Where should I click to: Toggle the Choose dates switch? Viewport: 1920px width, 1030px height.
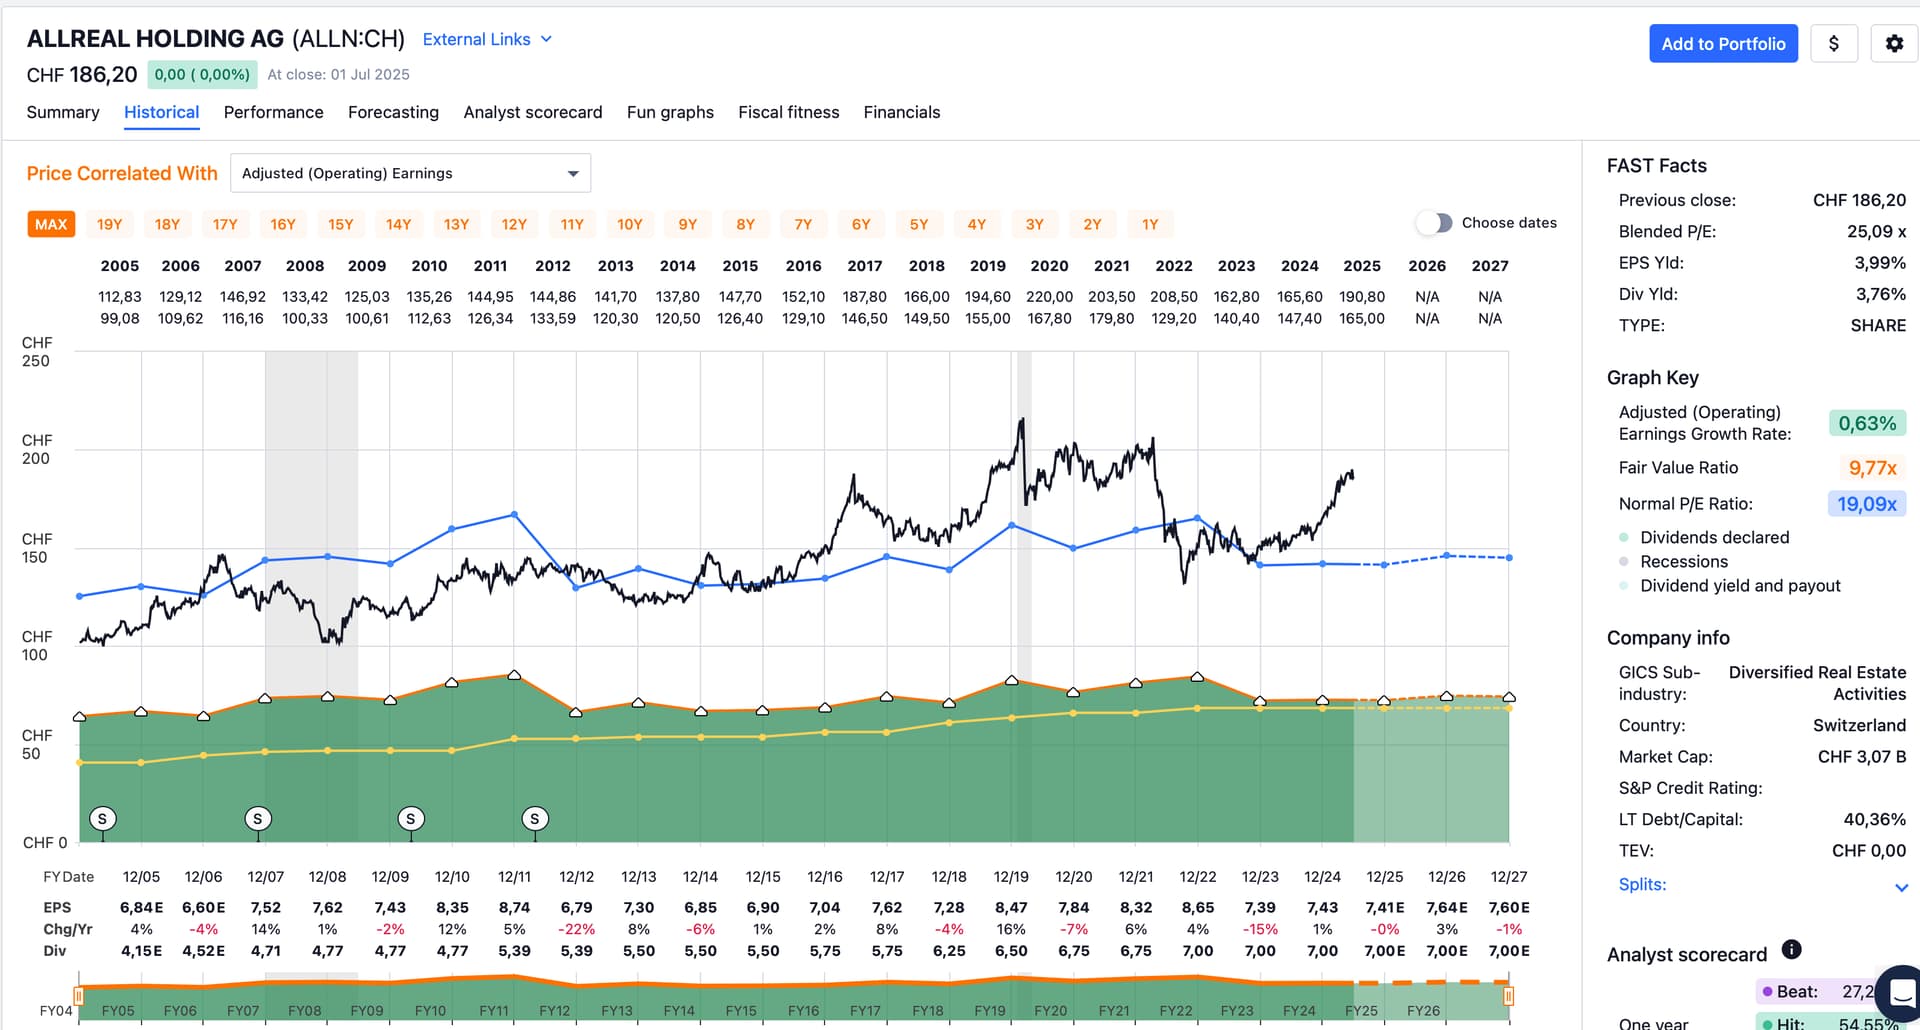(x=1435, y=223)
